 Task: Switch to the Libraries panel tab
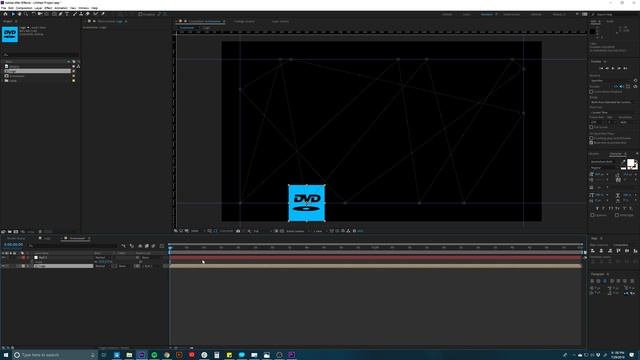click(593, 154)
